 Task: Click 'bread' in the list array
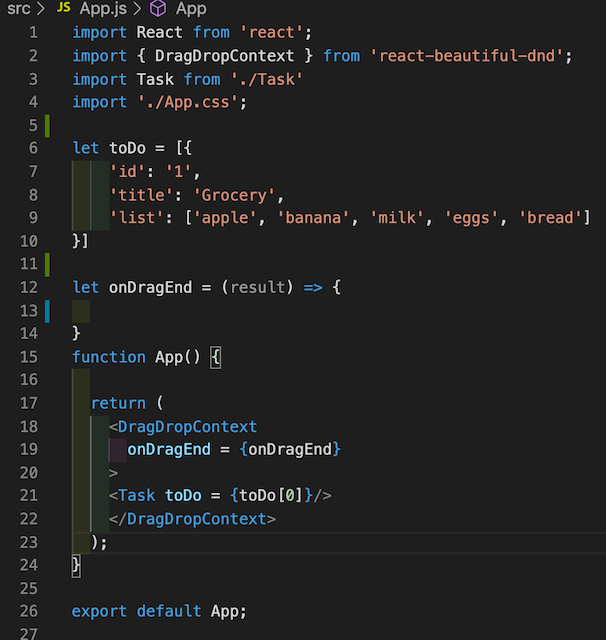(x=550, y=218)
